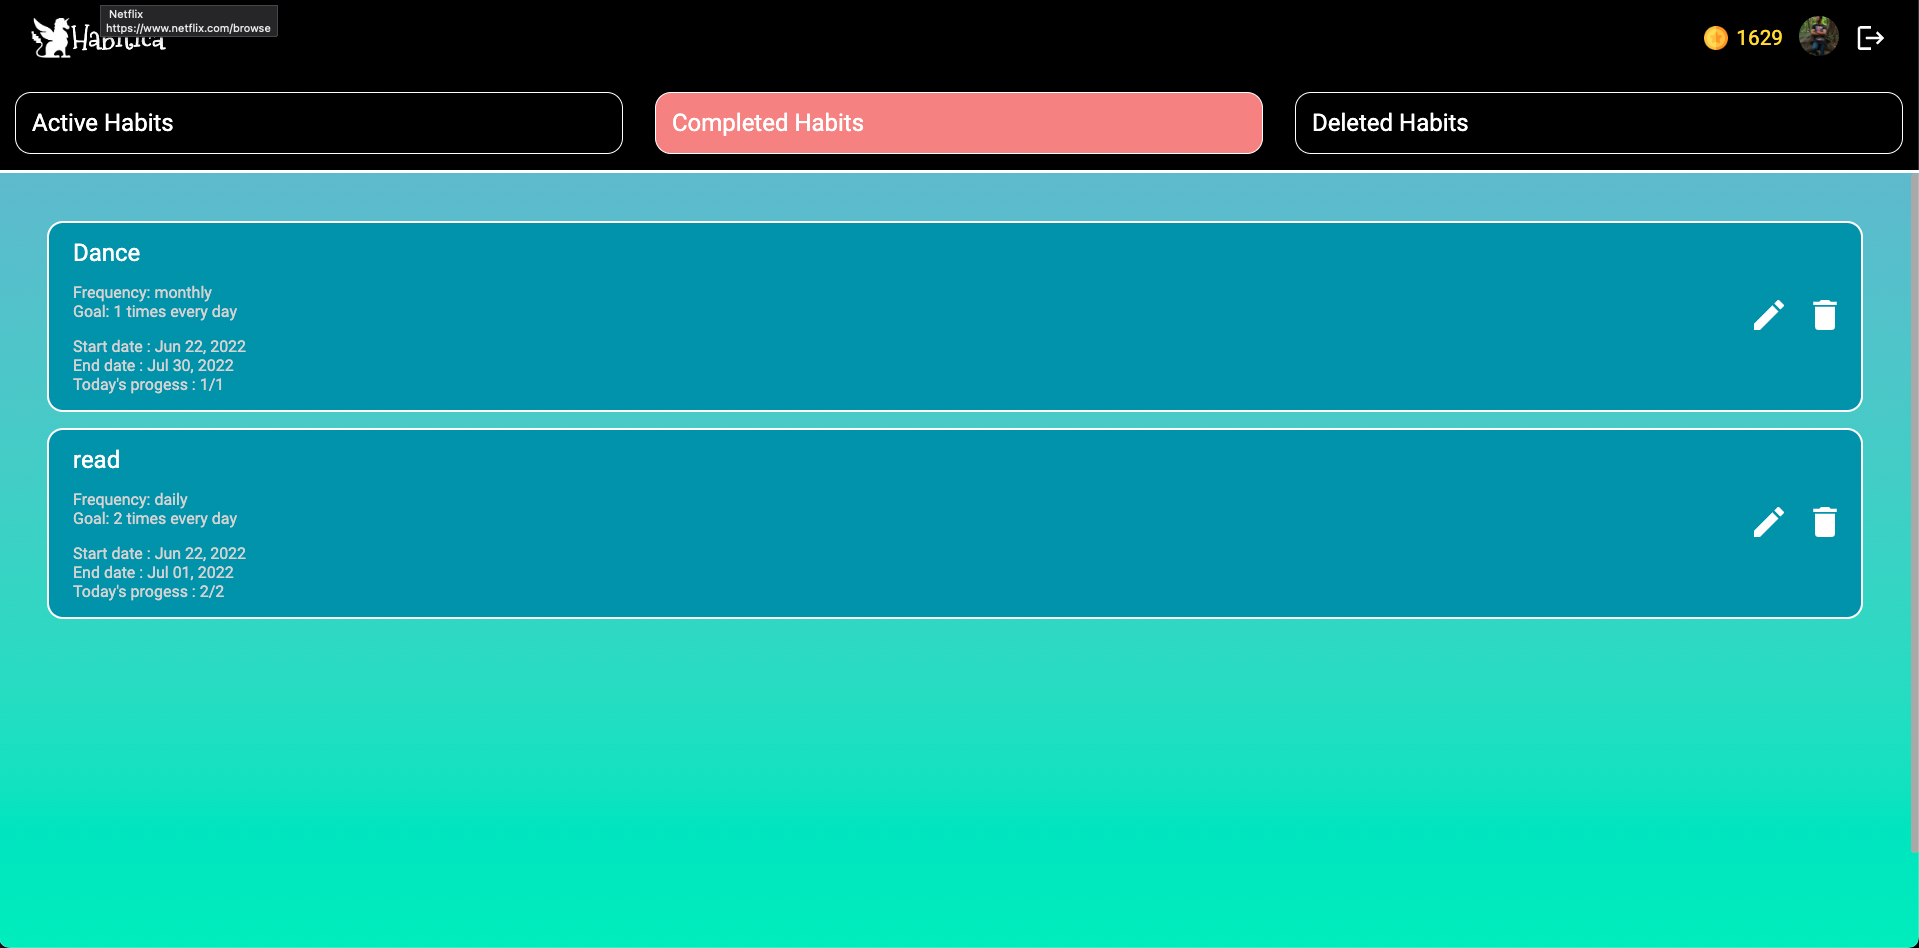This screenshot has height=948, width=1919.
Task: Select the Completed Habits tab
Action: tap(957, 122)
